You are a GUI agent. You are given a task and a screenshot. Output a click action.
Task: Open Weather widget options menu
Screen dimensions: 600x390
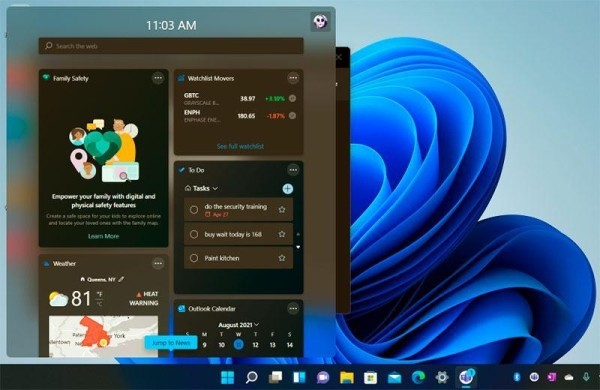coord(158,263)
